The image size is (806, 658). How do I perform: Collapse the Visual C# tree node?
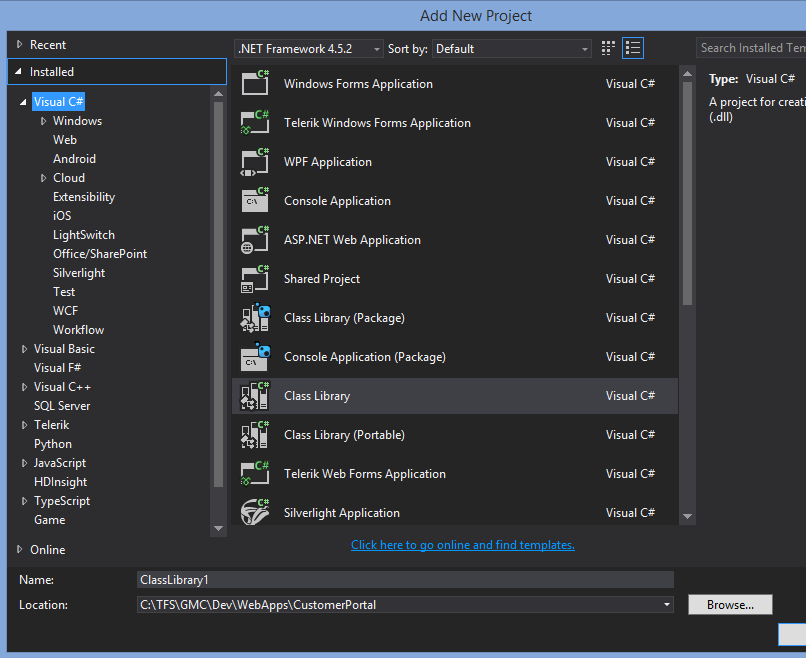click(x=23, y=102)
